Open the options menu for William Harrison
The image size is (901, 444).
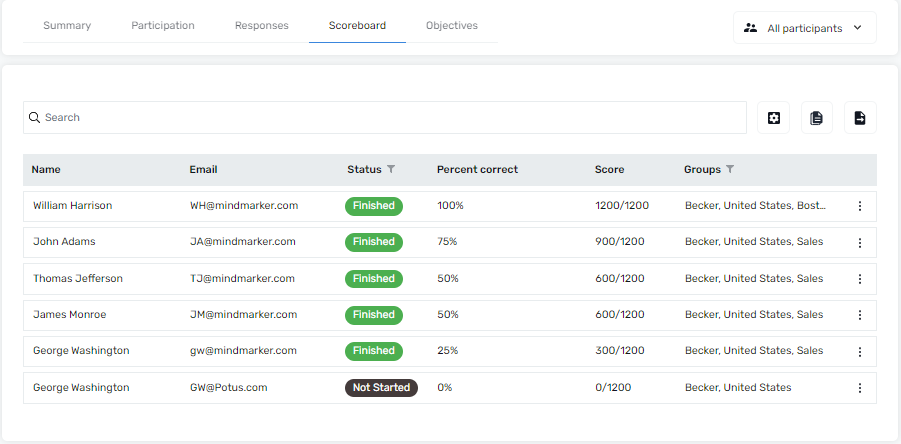[x=860, y=206]
